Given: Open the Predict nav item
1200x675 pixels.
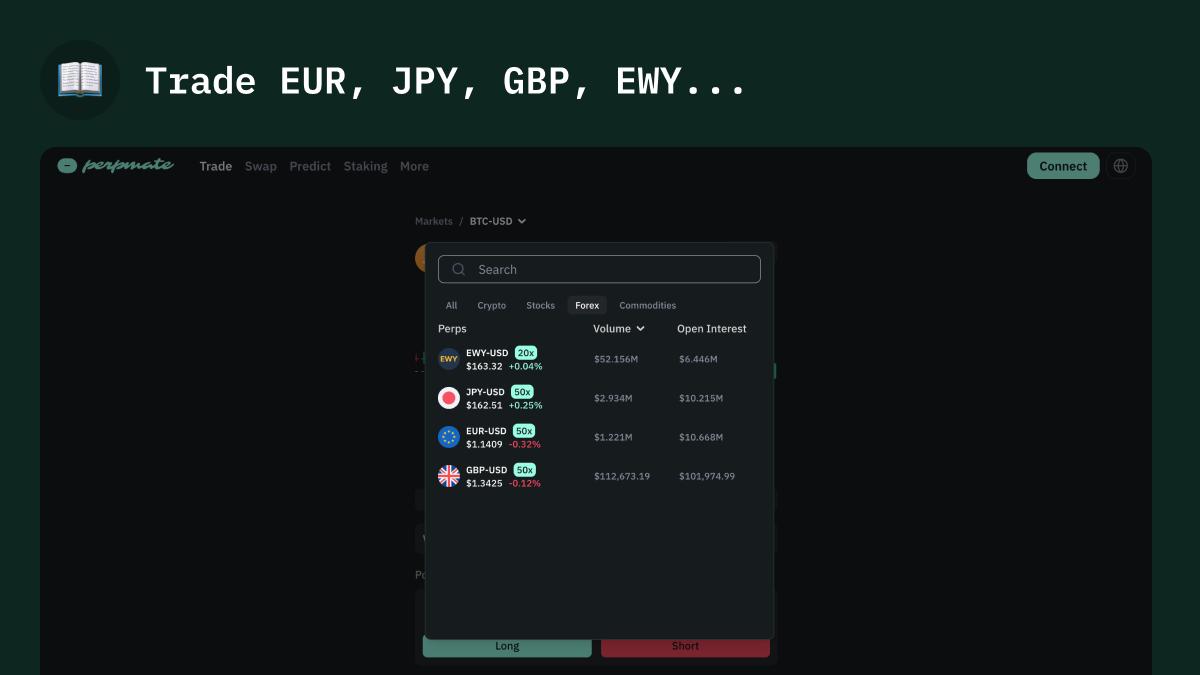Looking at the screenshot, I should tap(310, 166).
